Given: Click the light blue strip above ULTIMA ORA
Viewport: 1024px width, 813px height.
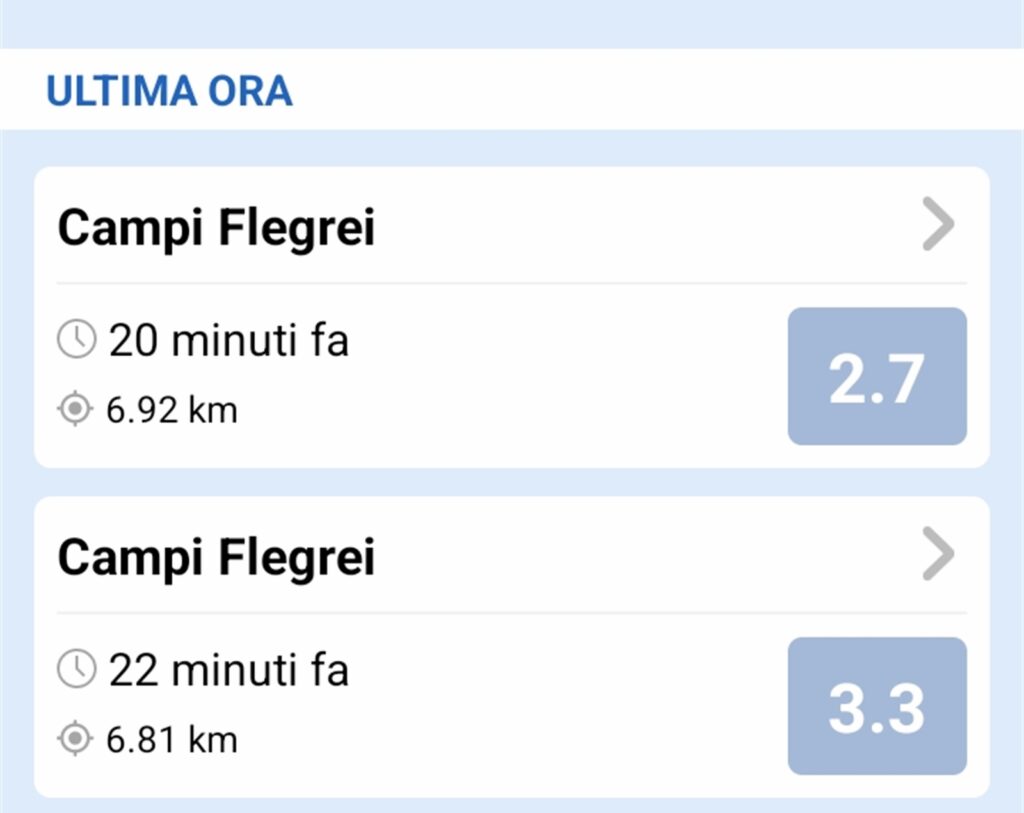Looking at the screenshot, I should pyautogui.click(x=512, y=24).
